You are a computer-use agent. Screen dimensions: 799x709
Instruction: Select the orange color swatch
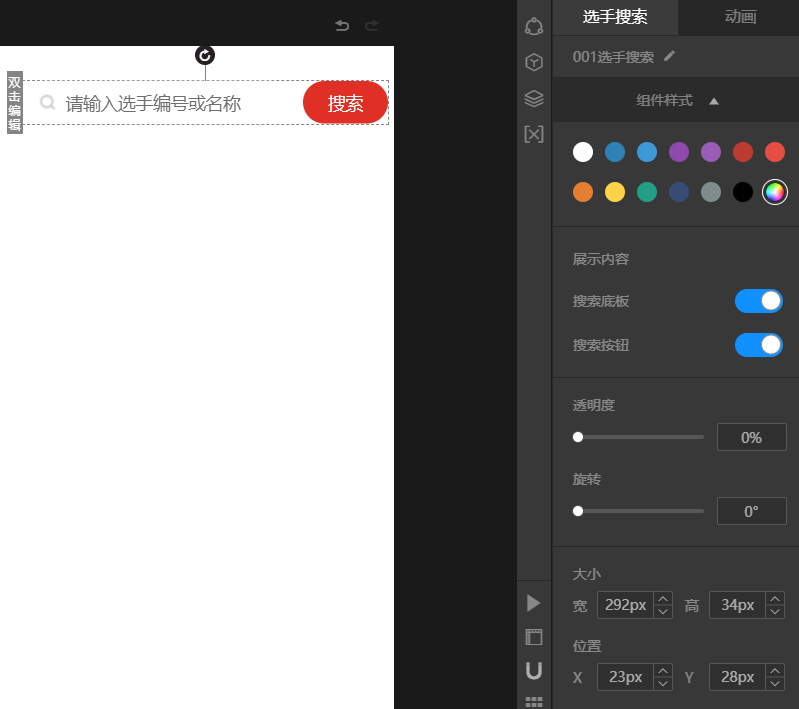coord(582,192)
